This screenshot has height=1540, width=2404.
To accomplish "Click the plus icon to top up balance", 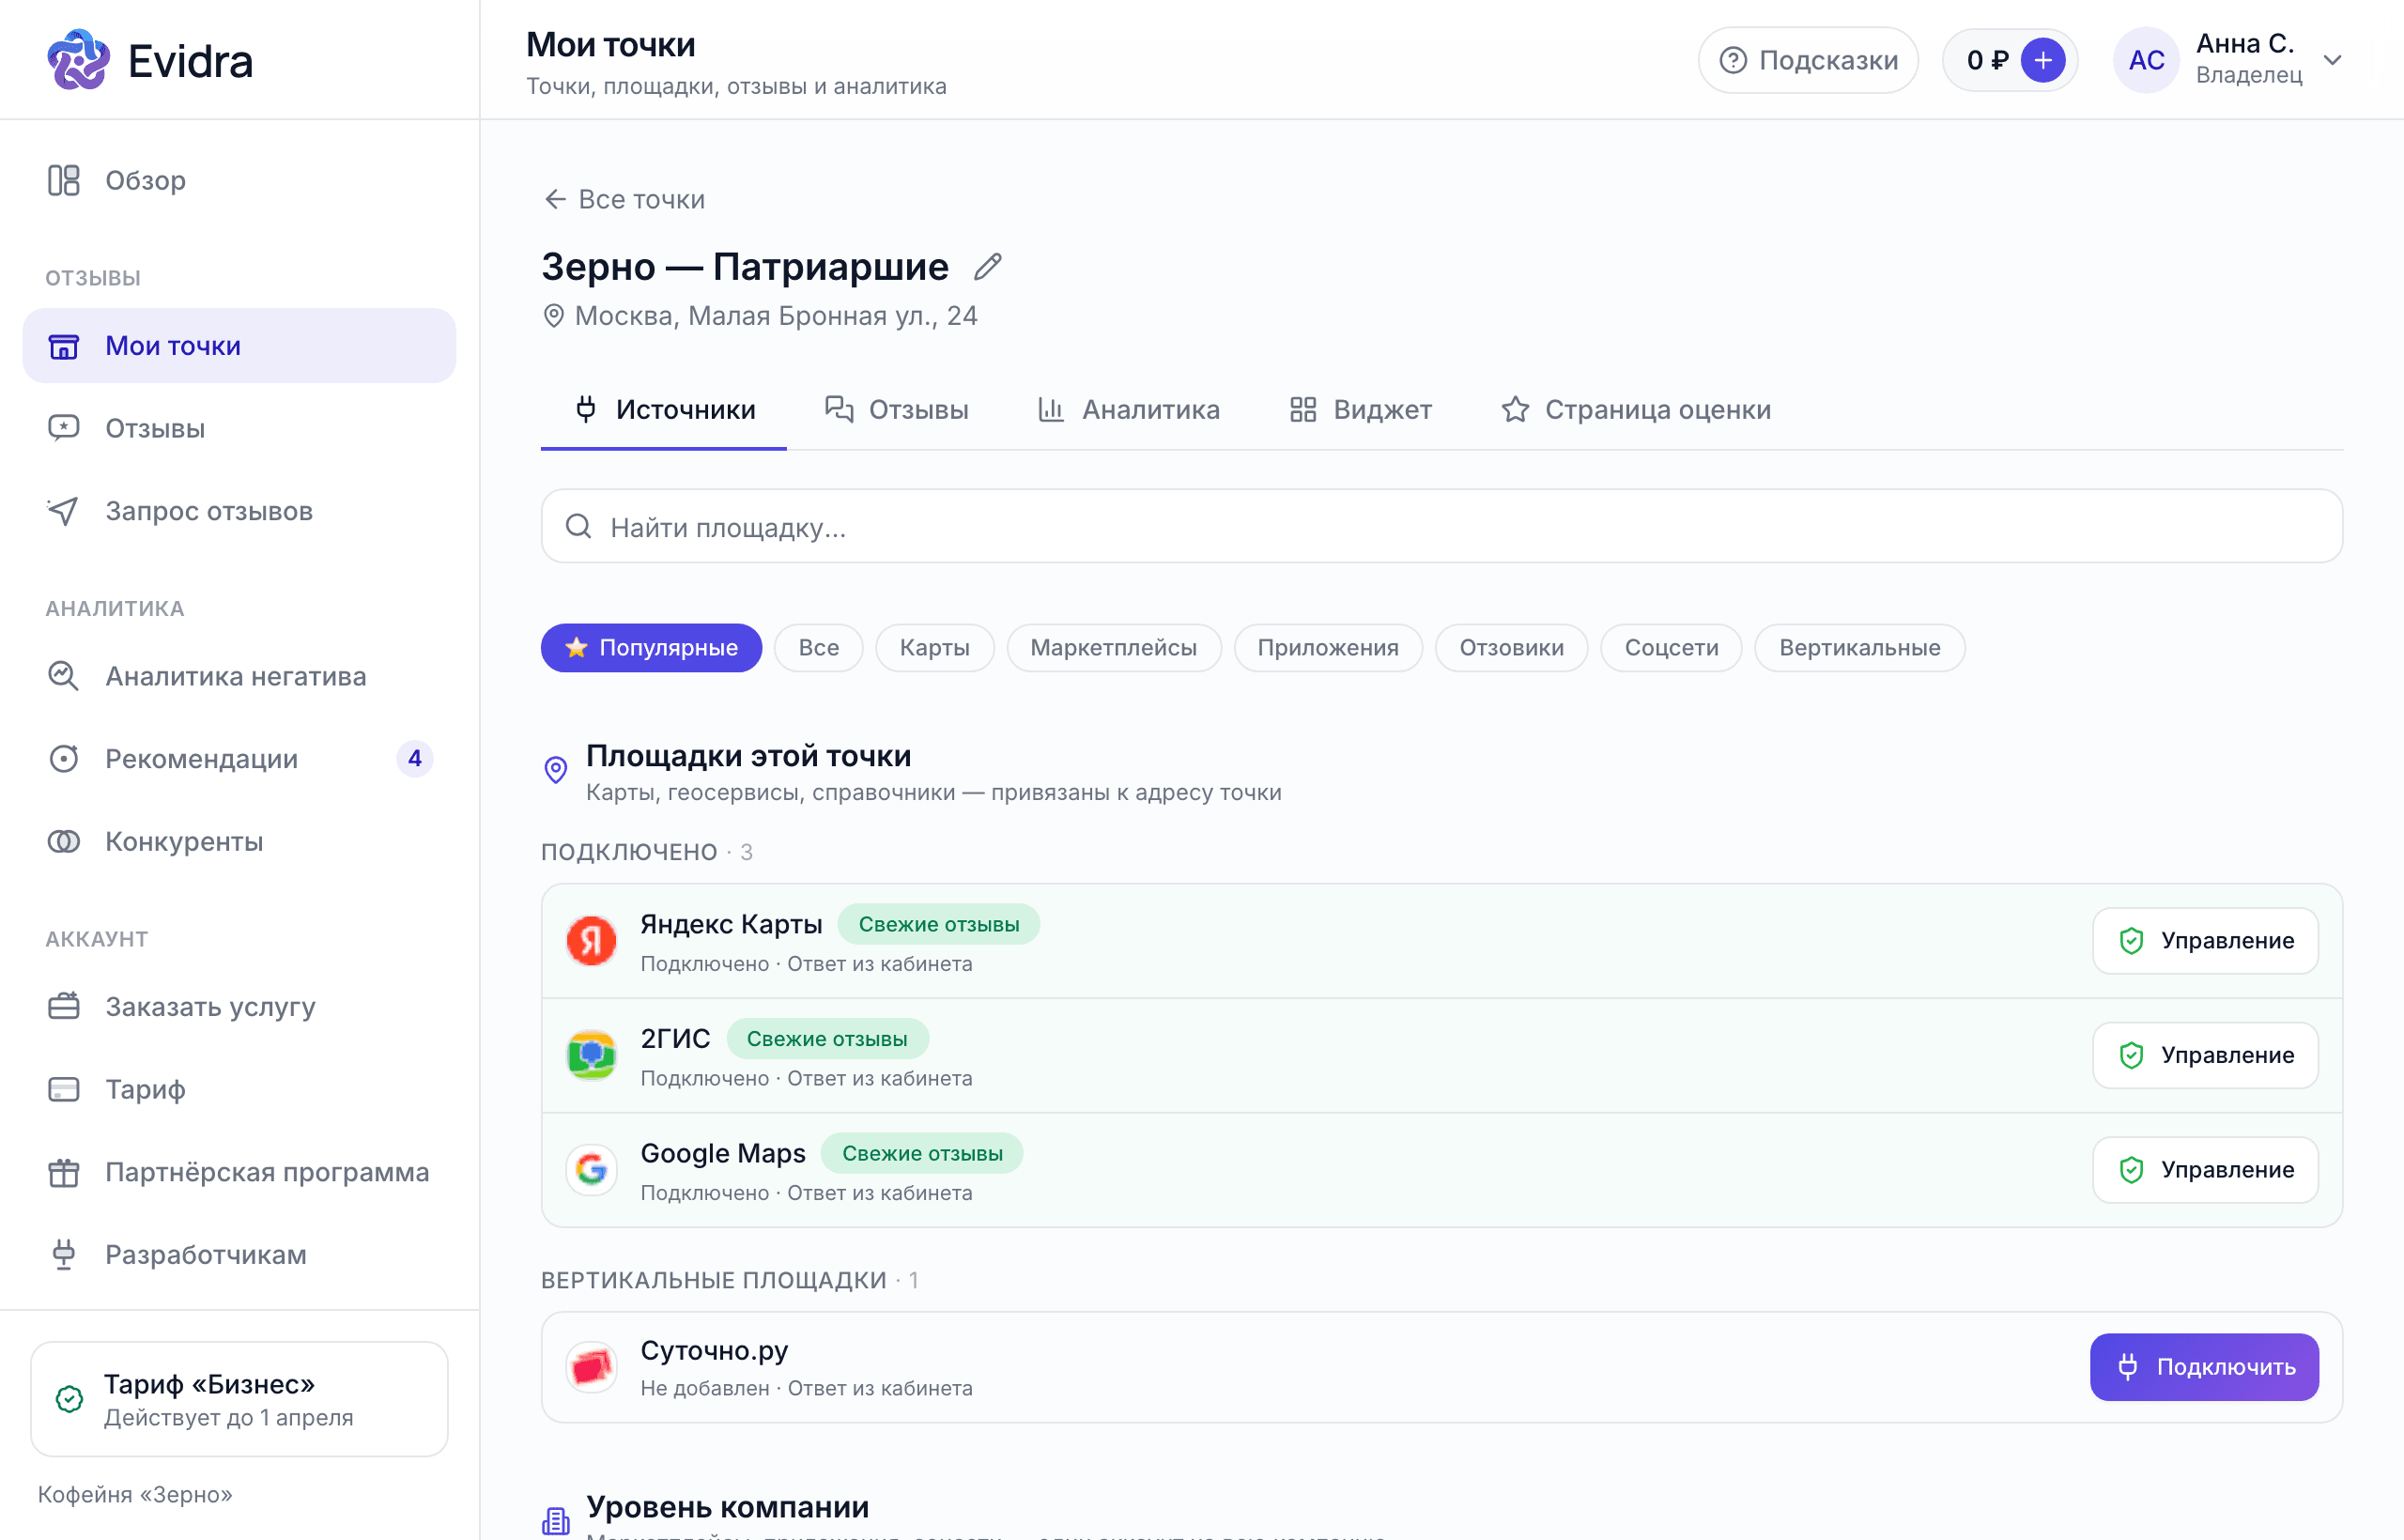I will 2043,60.
